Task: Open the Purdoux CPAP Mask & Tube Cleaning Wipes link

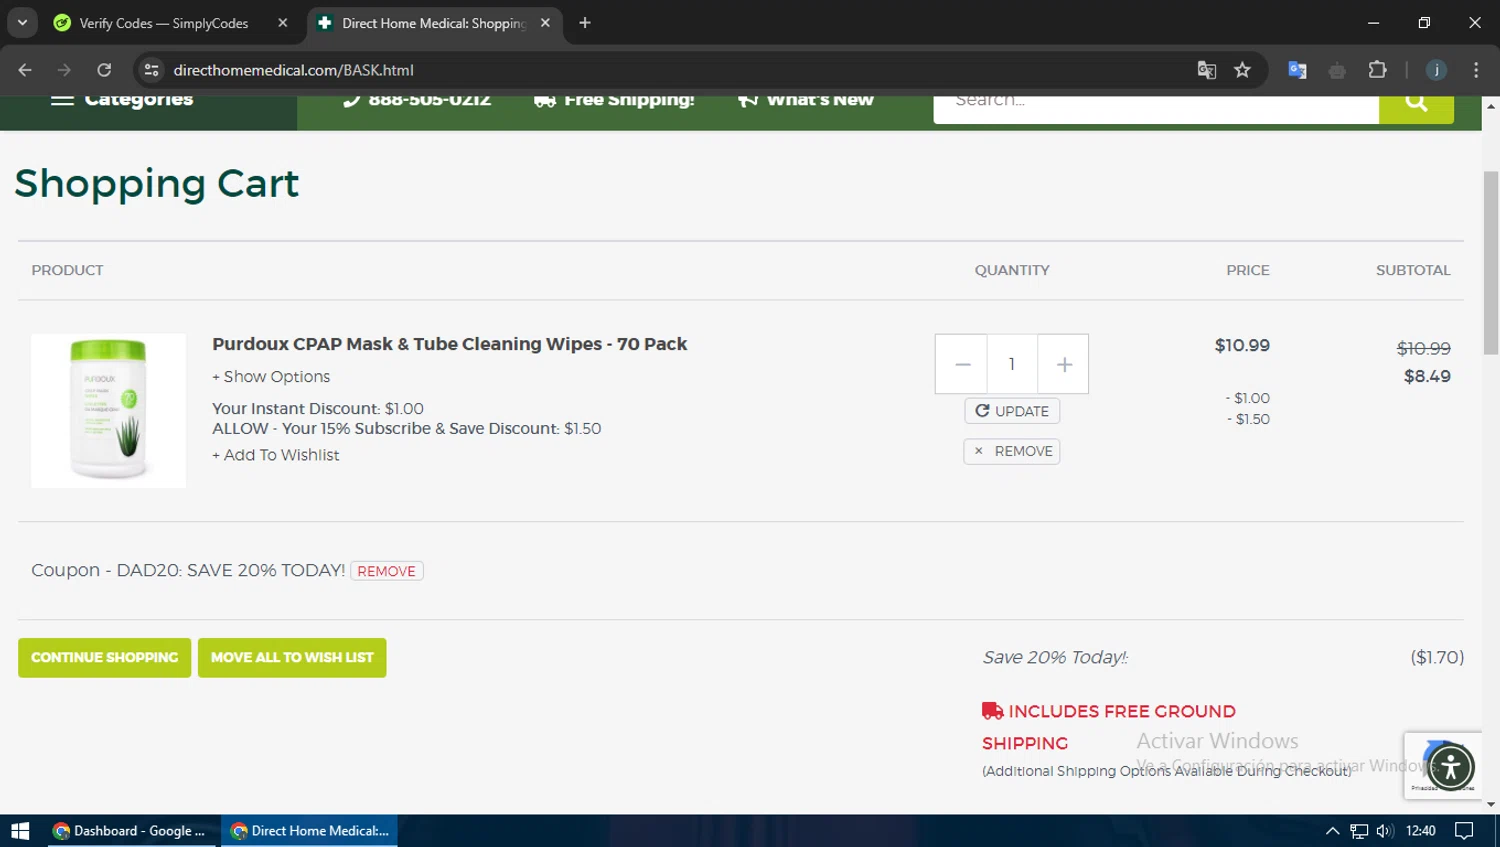Action: 449,344
